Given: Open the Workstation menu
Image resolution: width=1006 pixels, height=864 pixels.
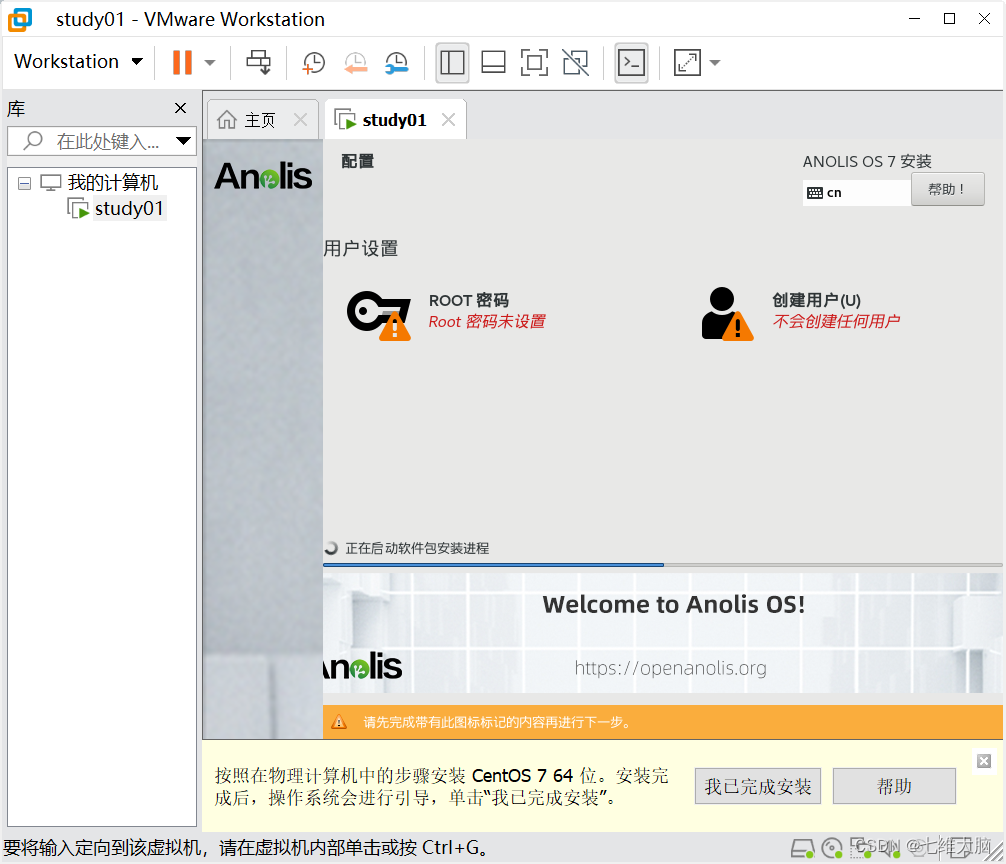Looking at the screenshot, I should (78, 62).
